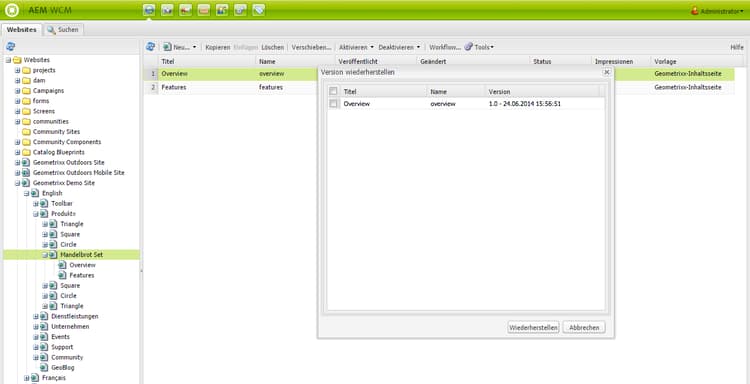Click the Websites root folder icon

pyautogui.click(x=17, y=60)
